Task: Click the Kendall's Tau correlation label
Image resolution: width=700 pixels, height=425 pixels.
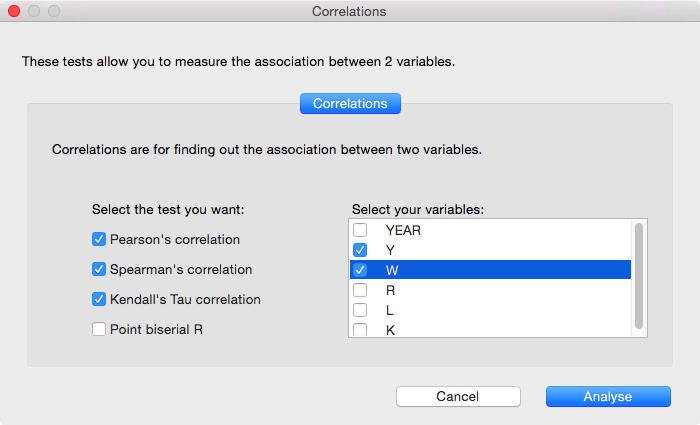Action: pyautogui.click(x=185, y=299)
